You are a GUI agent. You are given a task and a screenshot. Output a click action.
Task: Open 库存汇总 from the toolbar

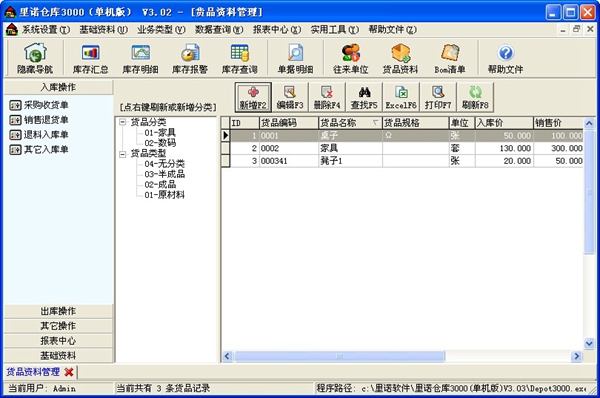(91, 58)
